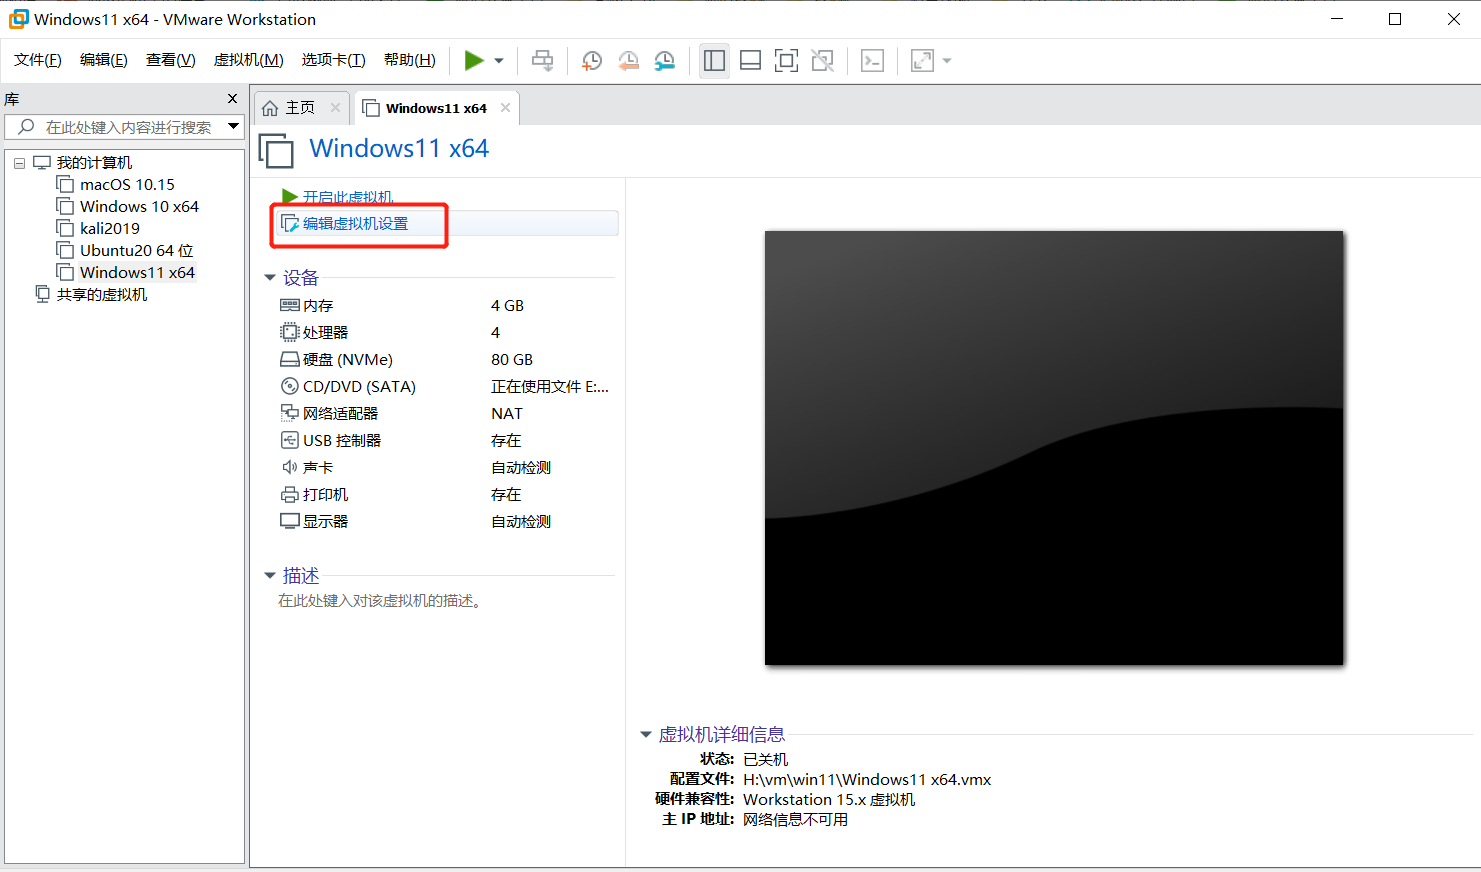The width and height of the screenshot is (1481, 872).
Task: Open the 文件(F) menu
Action: [38, 60]
